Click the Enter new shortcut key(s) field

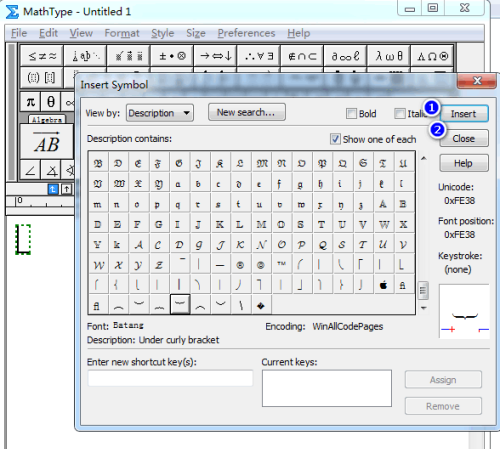[x=170, y=378]
